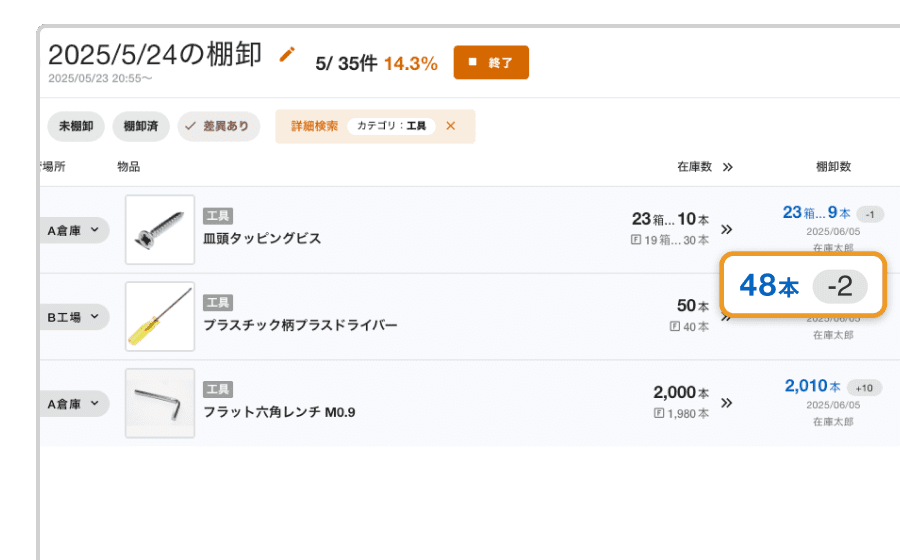Click the copy arrow for フラット六角レンチ row
900x560 pixels.
727,402
